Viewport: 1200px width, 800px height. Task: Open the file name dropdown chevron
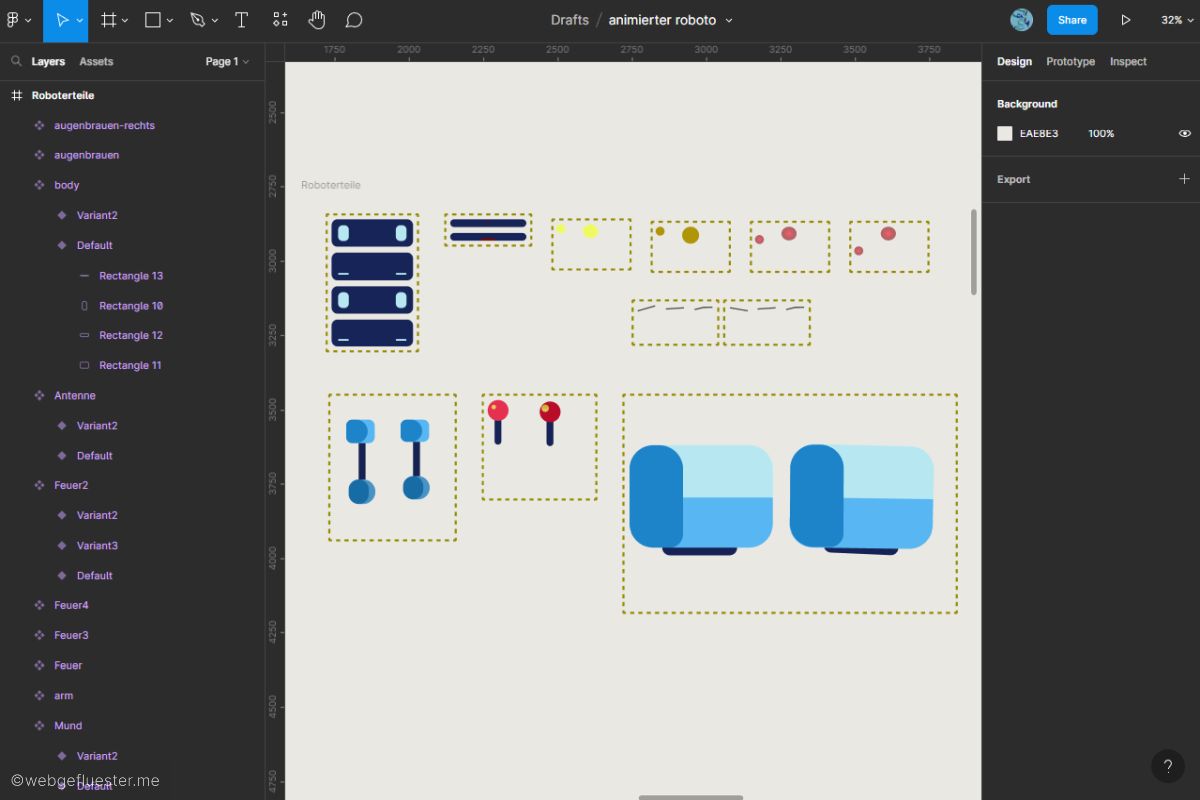coord(729,20)
